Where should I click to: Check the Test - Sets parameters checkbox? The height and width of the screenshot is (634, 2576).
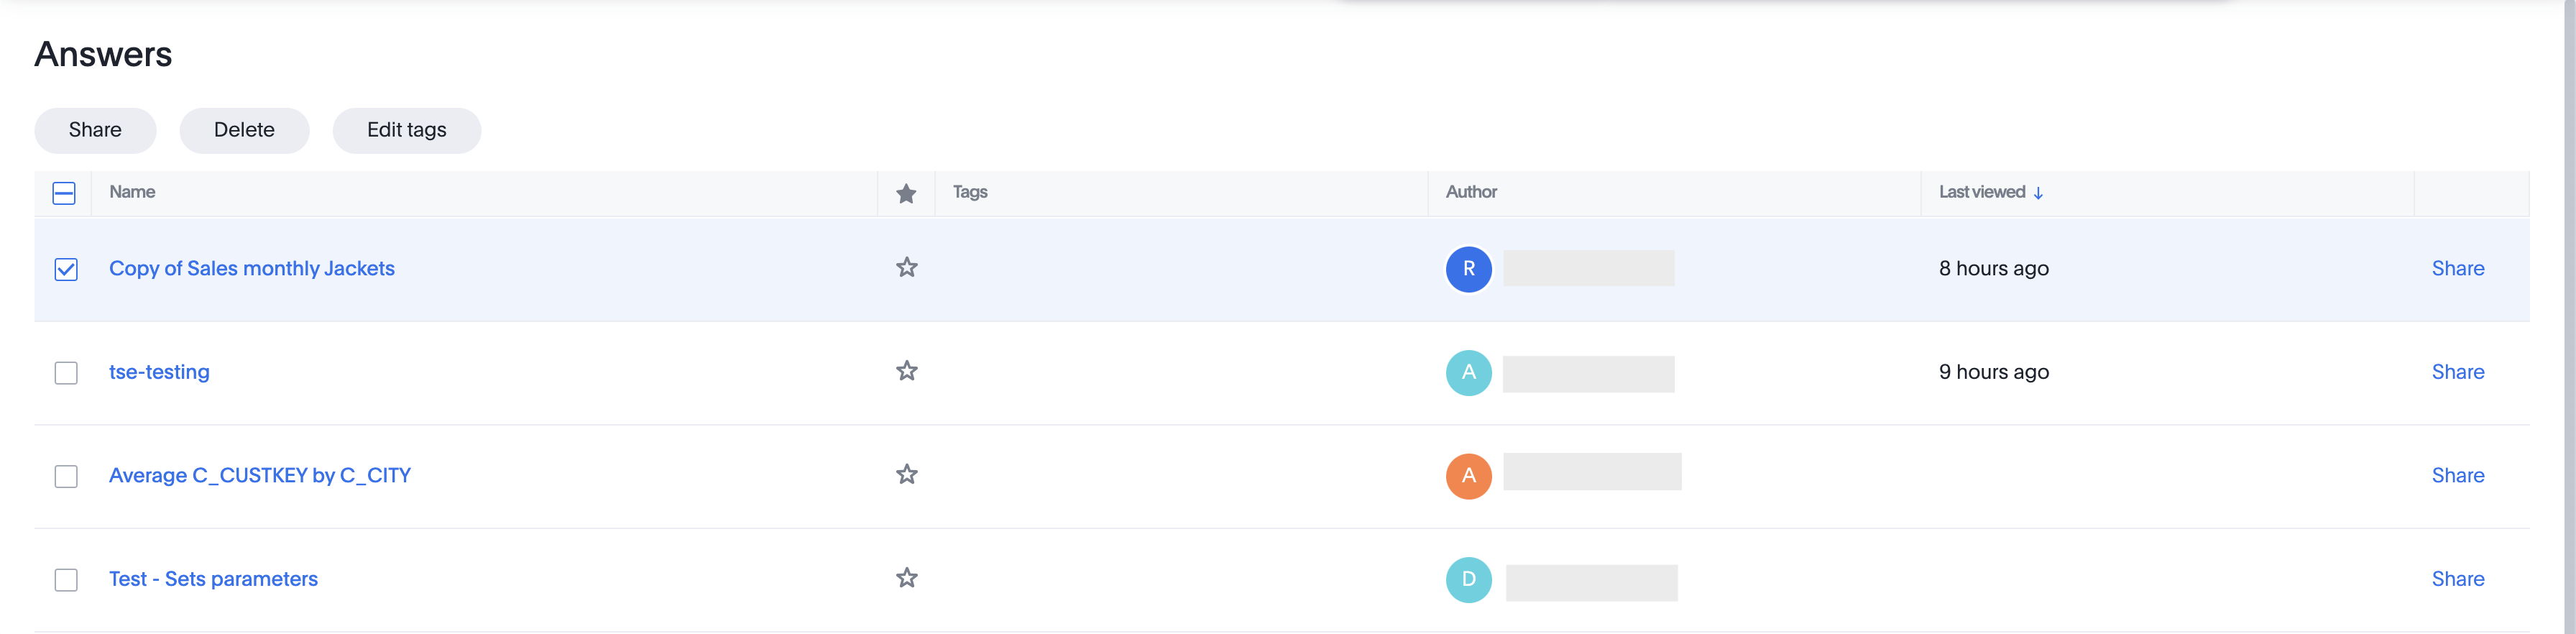pos(66,580)
